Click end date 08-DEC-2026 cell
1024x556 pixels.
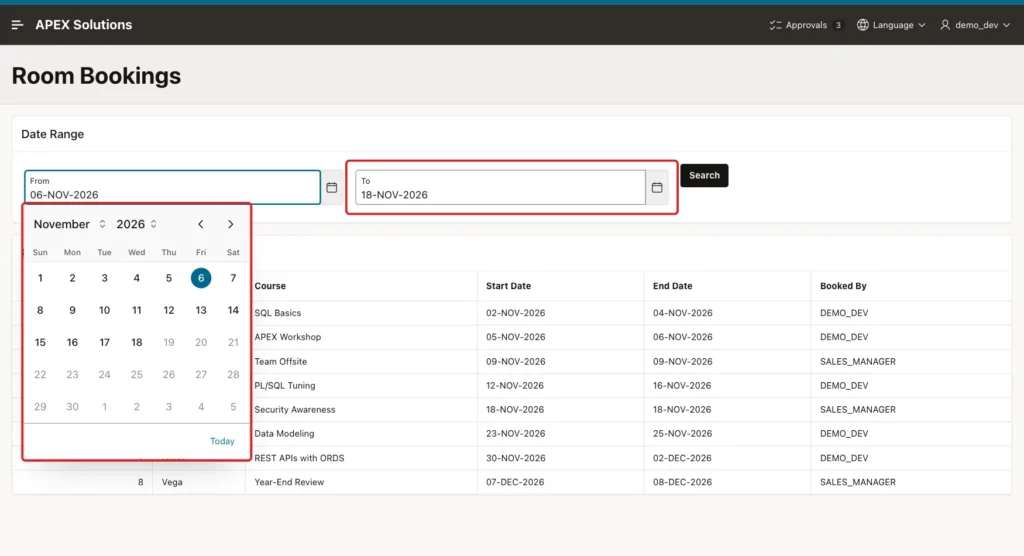[x=728, y=482]
